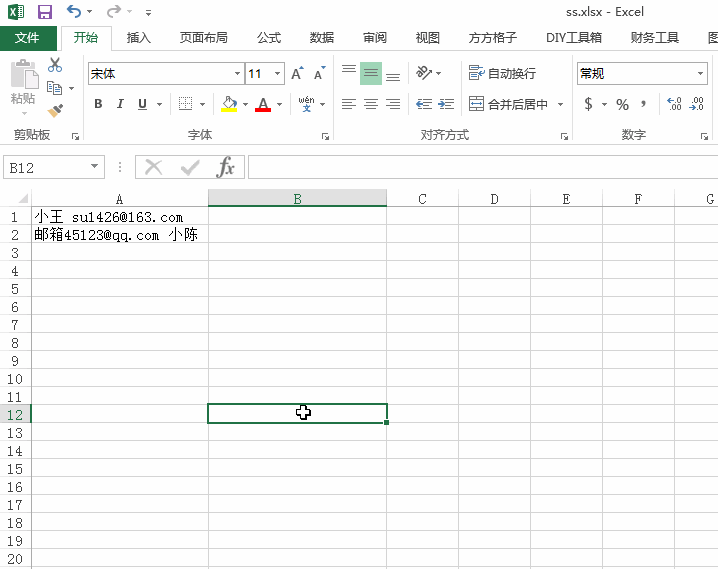Click the Undo arrow icon
718x569 pixels.
[x=74, y=12]
